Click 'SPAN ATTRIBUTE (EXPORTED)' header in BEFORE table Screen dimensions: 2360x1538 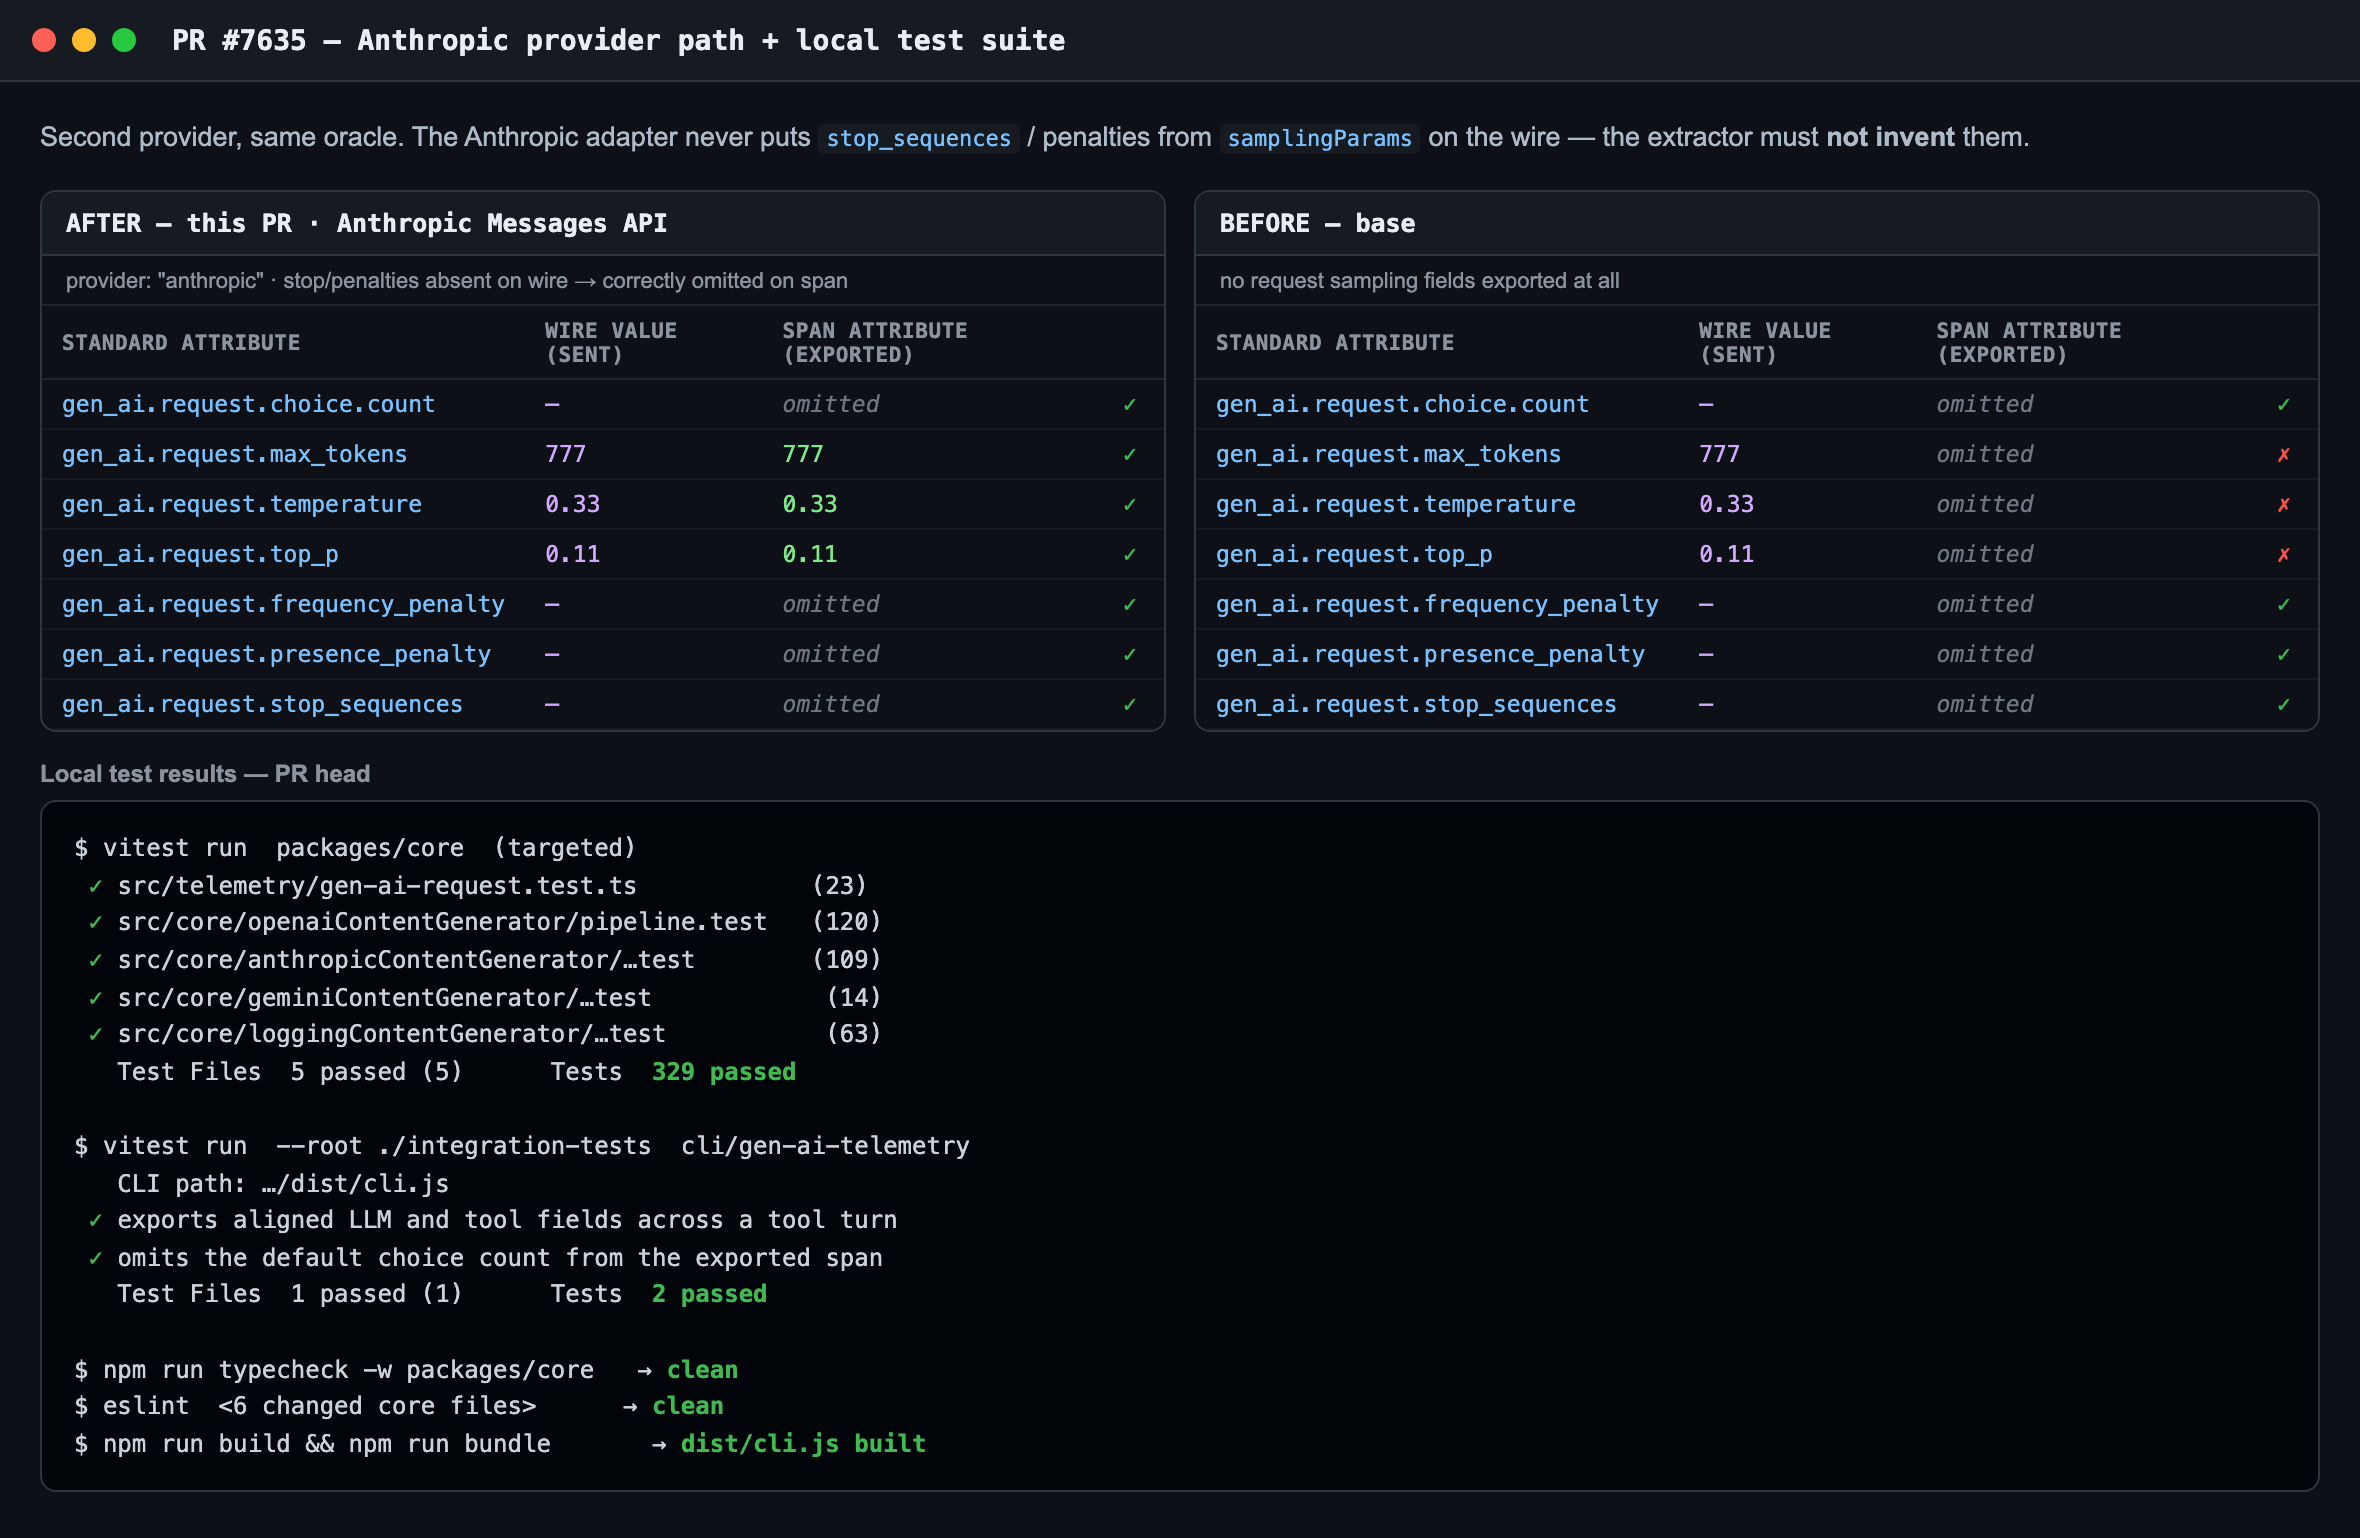pyautogui.click(x=2028, y=342)
